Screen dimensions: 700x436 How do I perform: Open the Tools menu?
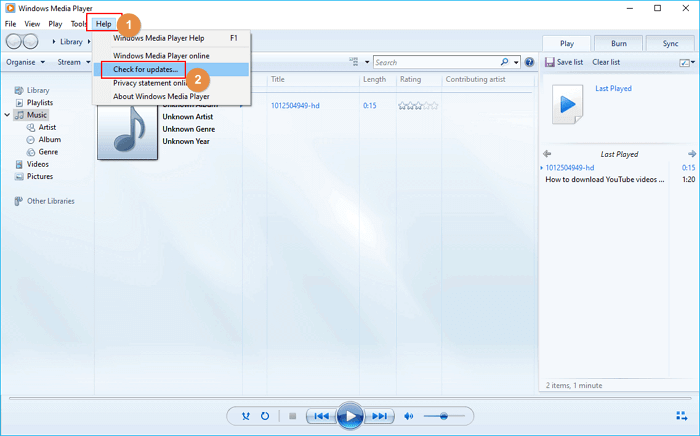click(x=79, y=24)
